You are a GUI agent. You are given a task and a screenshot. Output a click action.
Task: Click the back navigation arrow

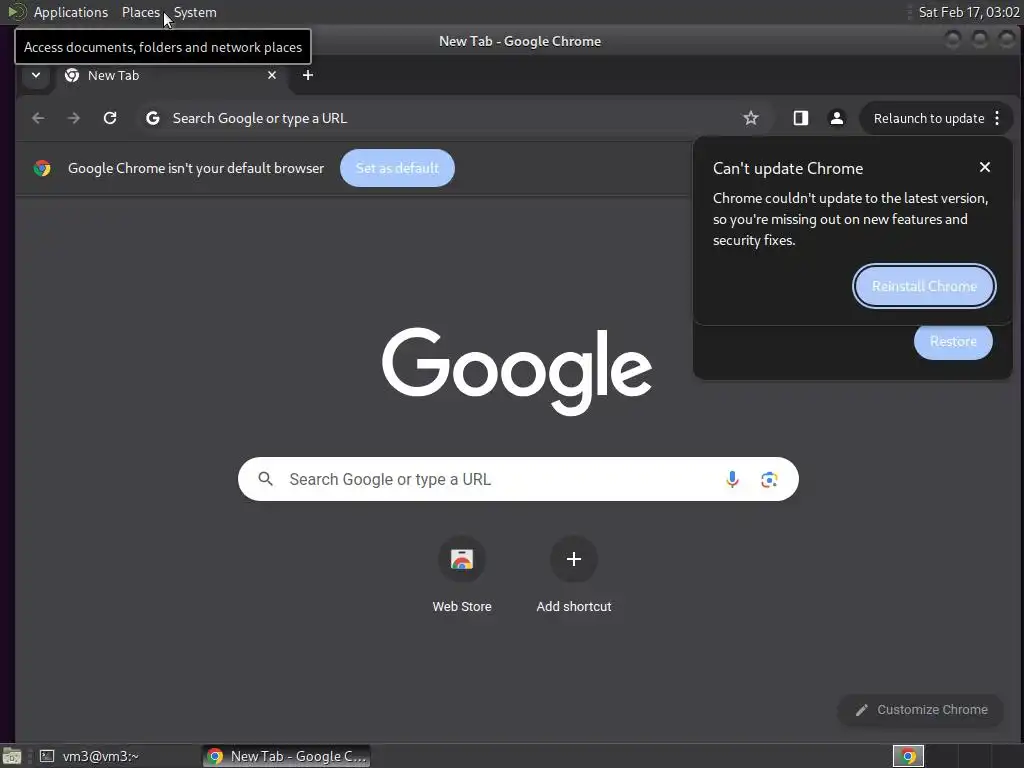click(38, 118)
